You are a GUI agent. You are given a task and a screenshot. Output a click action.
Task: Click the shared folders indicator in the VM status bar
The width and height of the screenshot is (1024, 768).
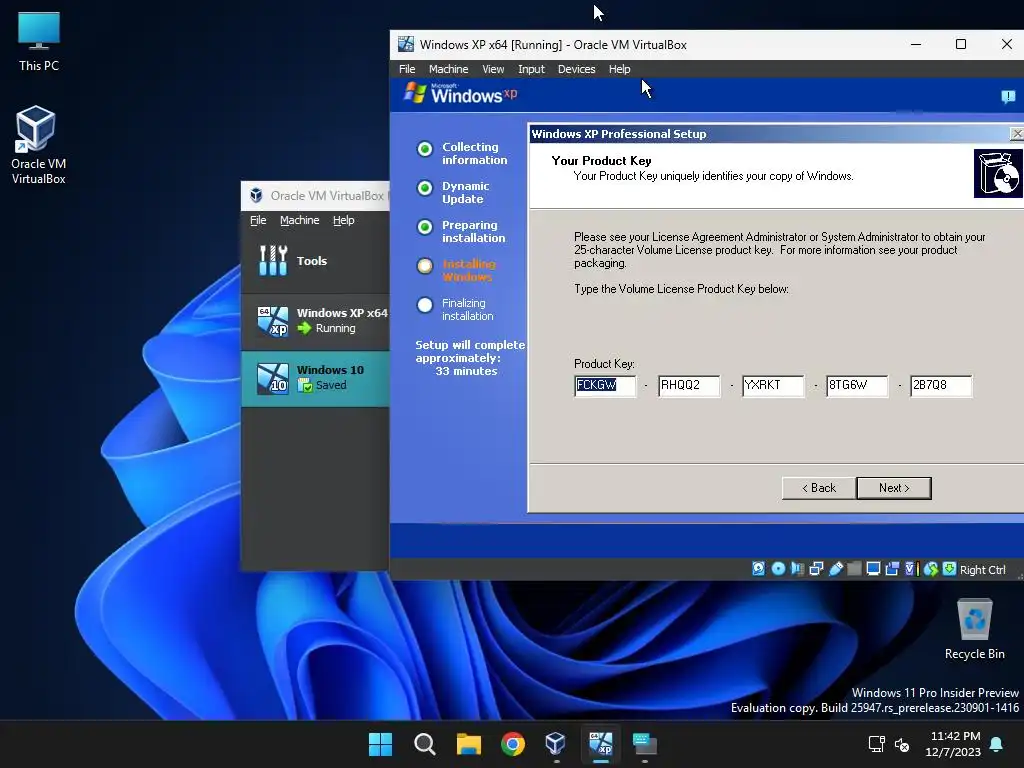854,569
